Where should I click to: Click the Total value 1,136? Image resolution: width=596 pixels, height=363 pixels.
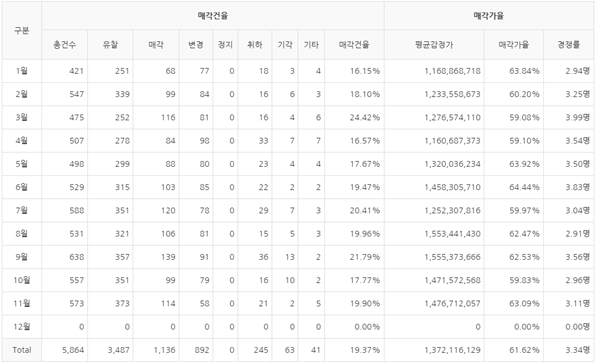165,350
